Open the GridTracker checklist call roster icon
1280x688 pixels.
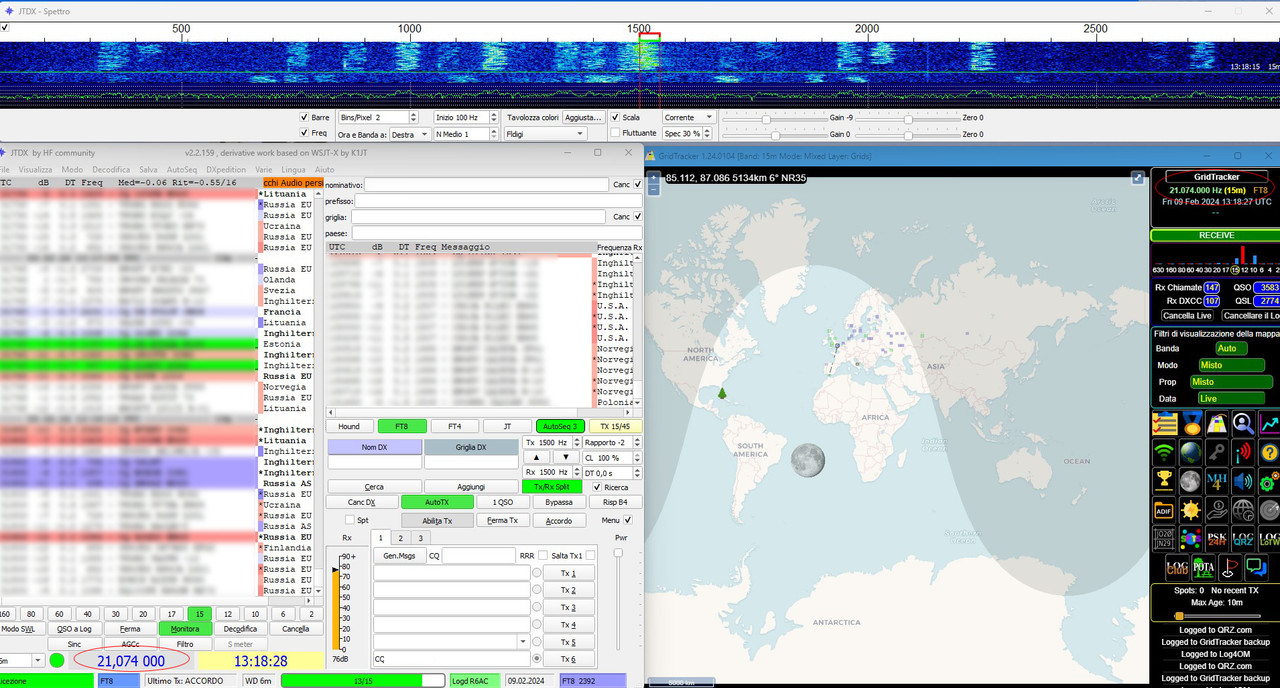1164,424
